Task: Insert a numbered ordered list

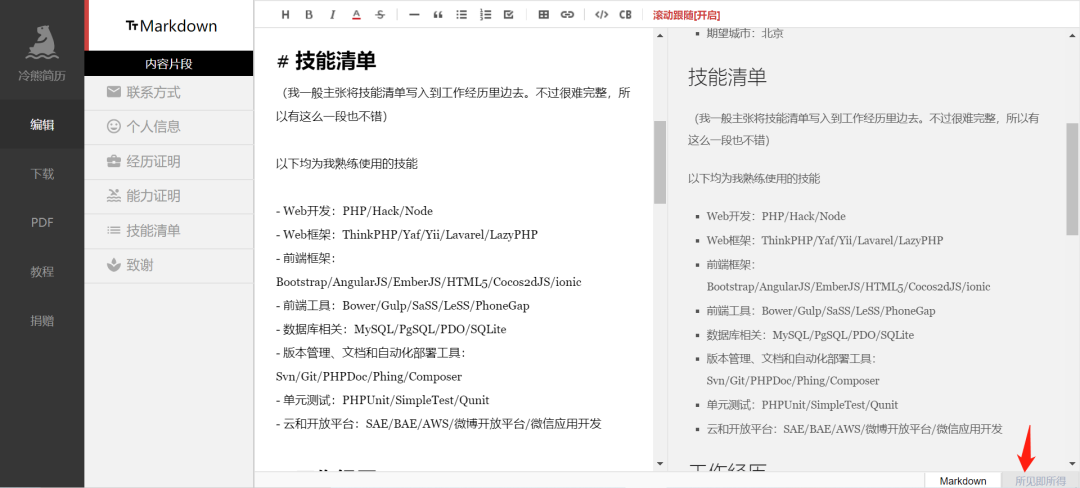Action: point(485,14)
